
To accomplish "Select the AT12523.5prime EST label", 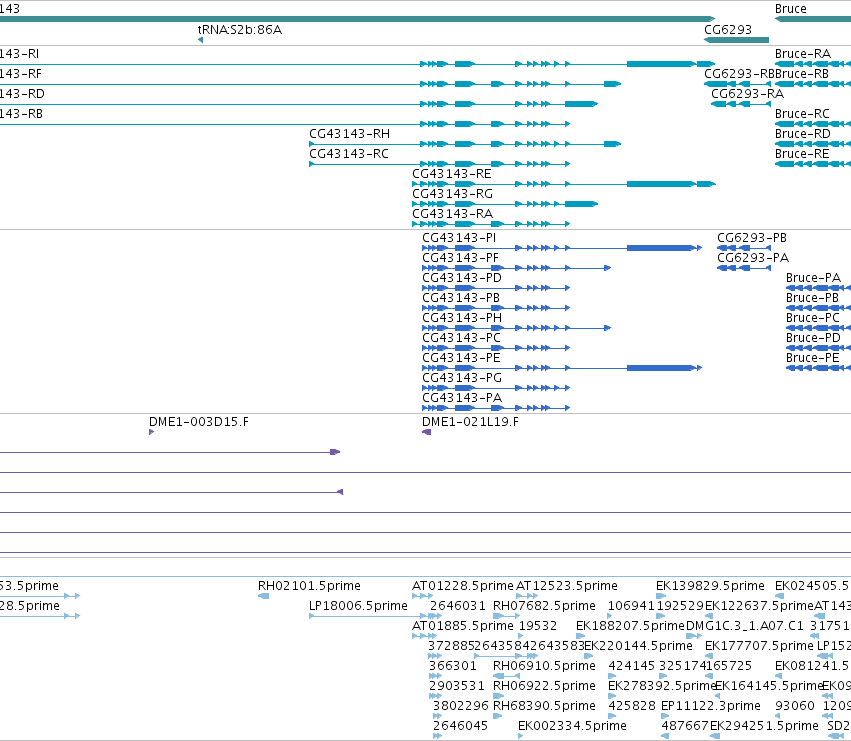I will [567, 586].
